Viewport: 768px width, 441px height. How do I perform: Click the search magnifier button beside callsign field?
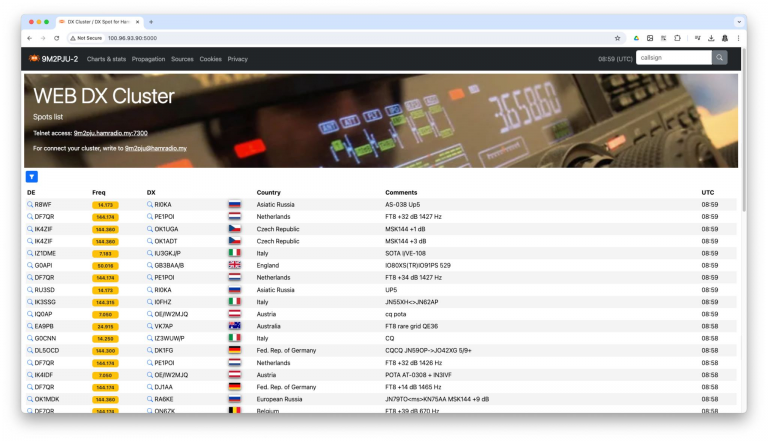coord(720,58)
